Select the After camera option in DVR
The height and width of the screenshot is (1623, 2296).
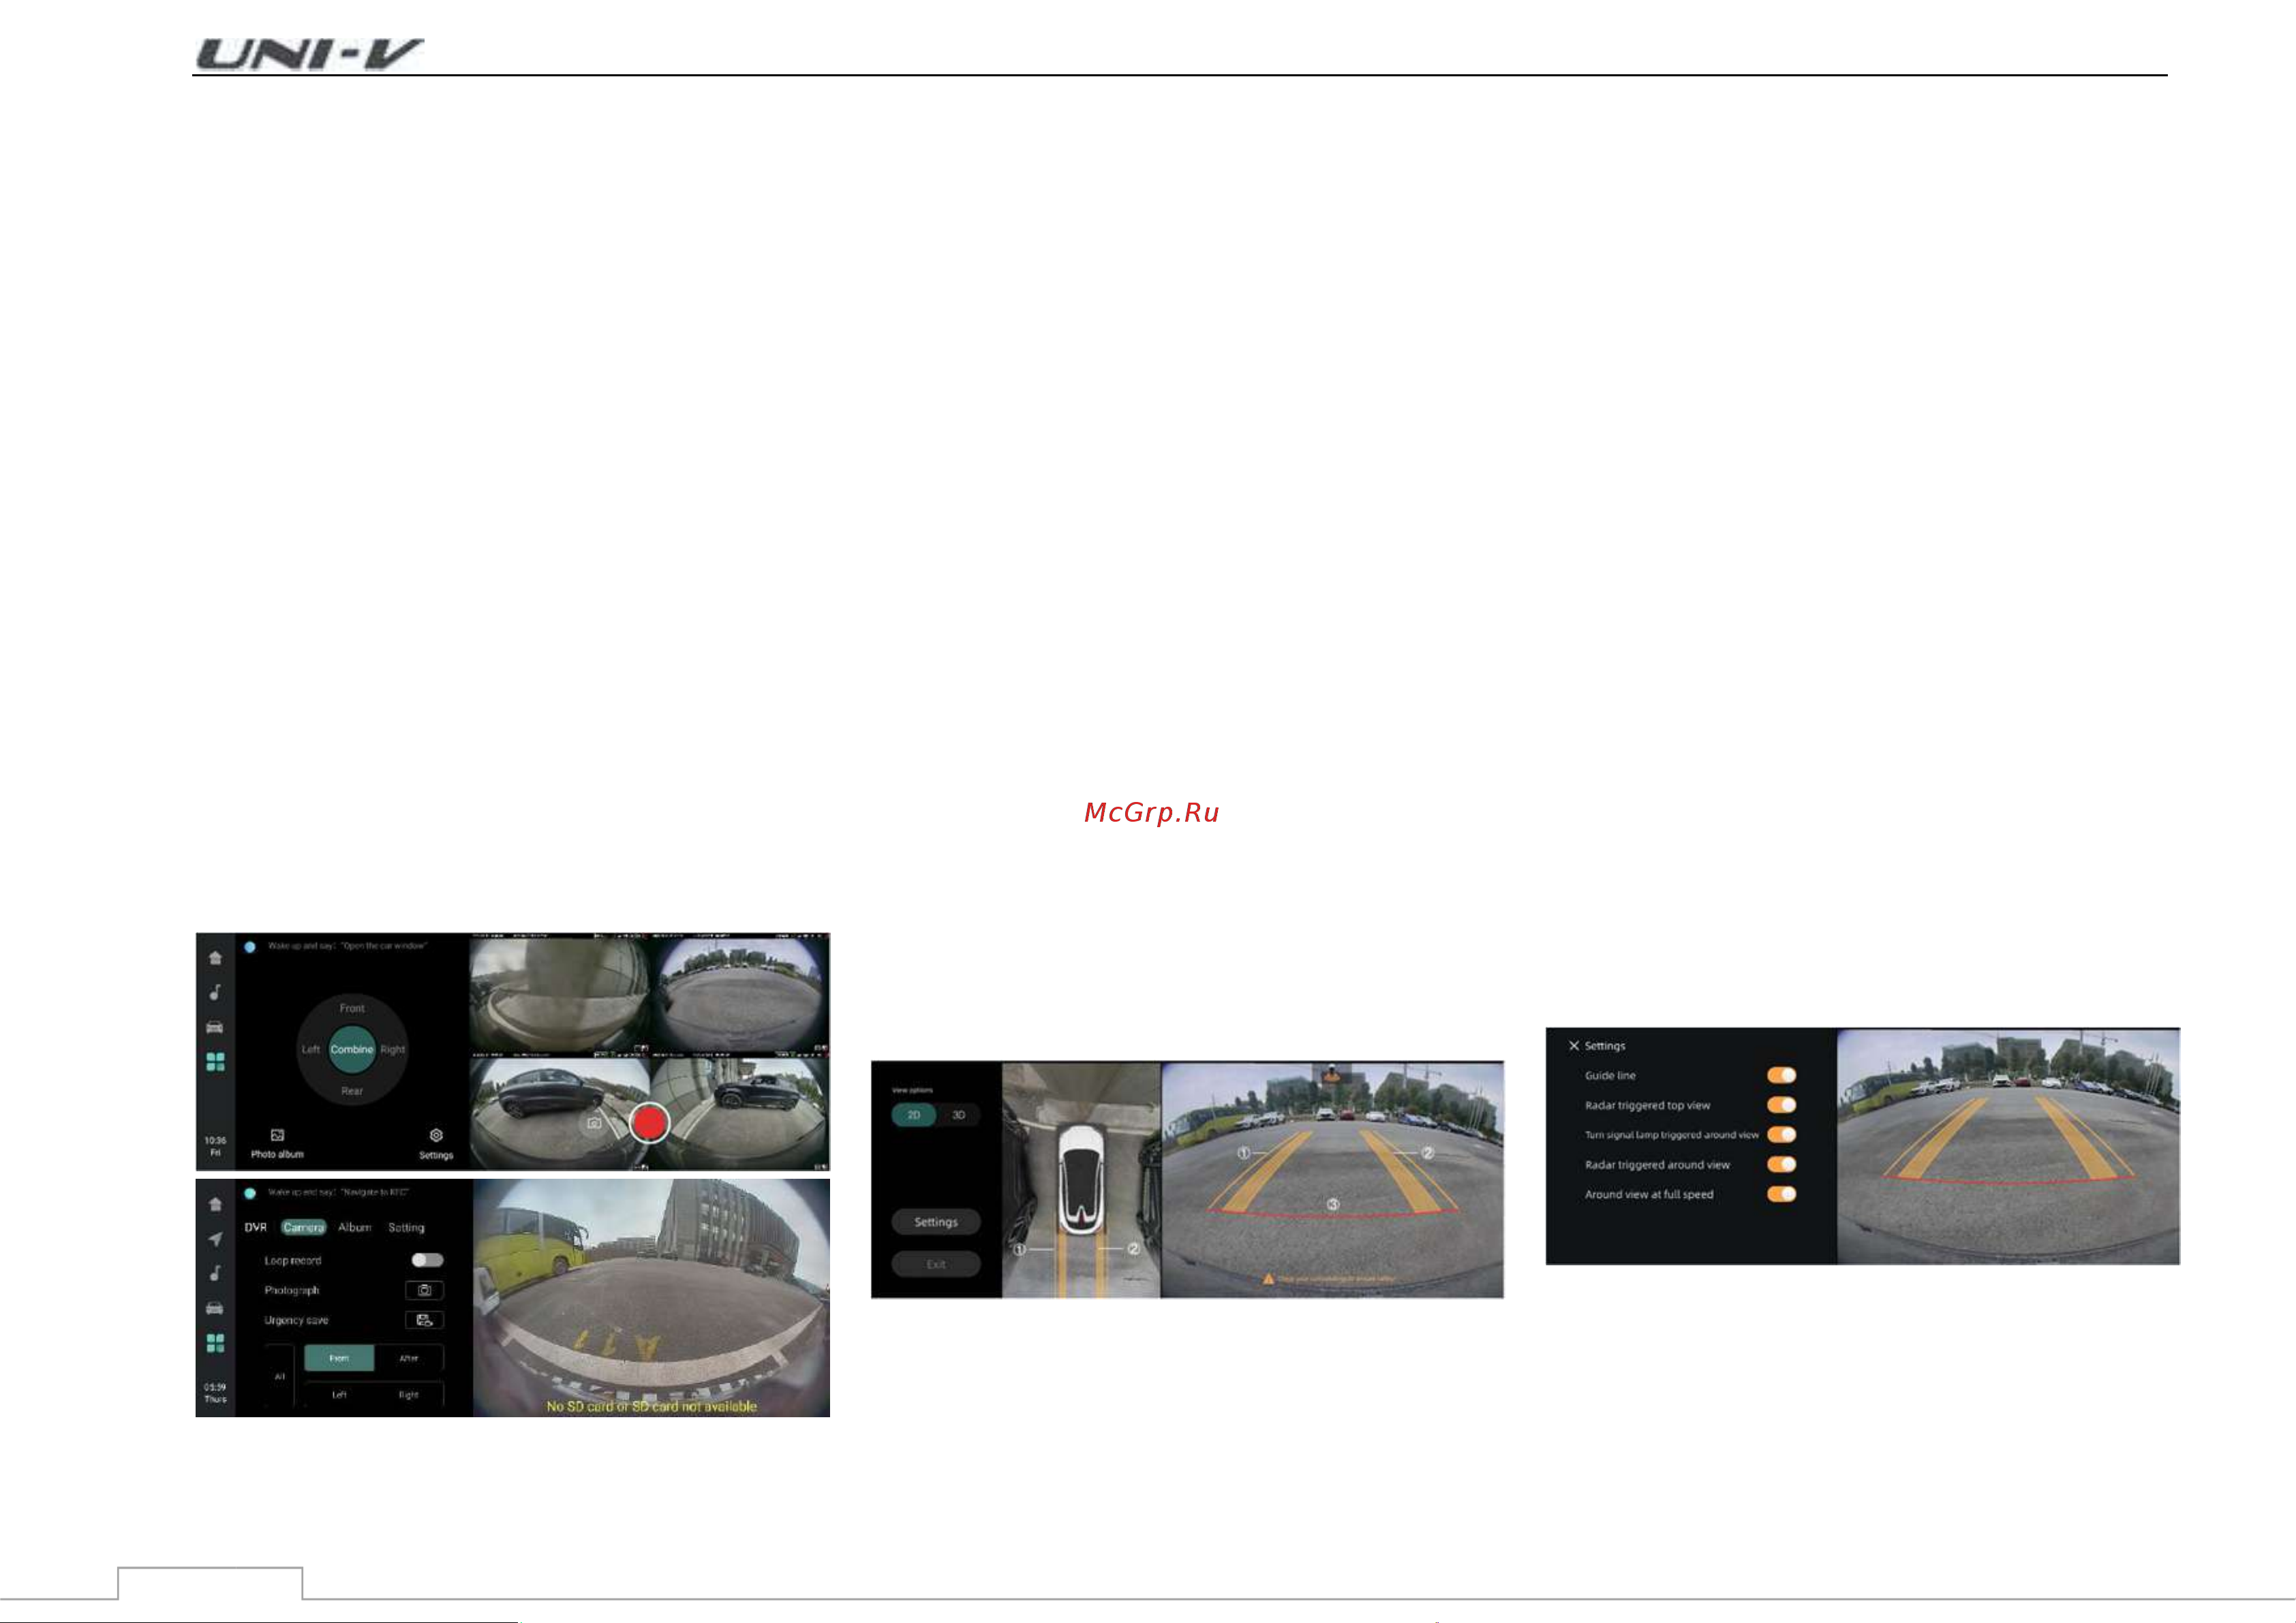[x=409, y=1358]
